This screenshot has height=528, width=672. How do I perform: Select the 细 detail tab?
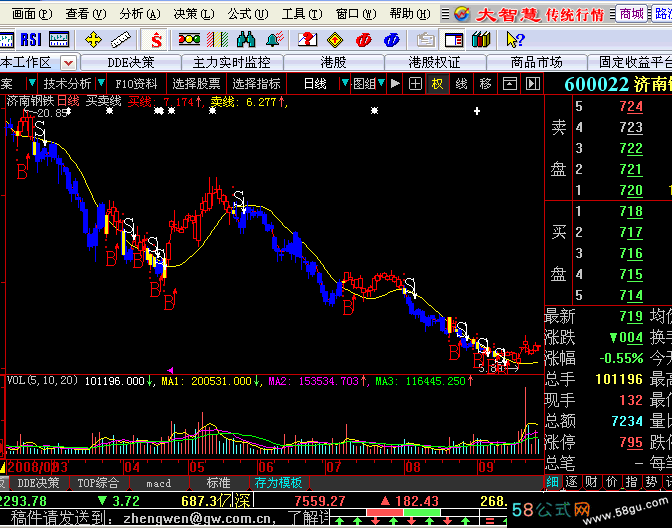coord(553,482)
